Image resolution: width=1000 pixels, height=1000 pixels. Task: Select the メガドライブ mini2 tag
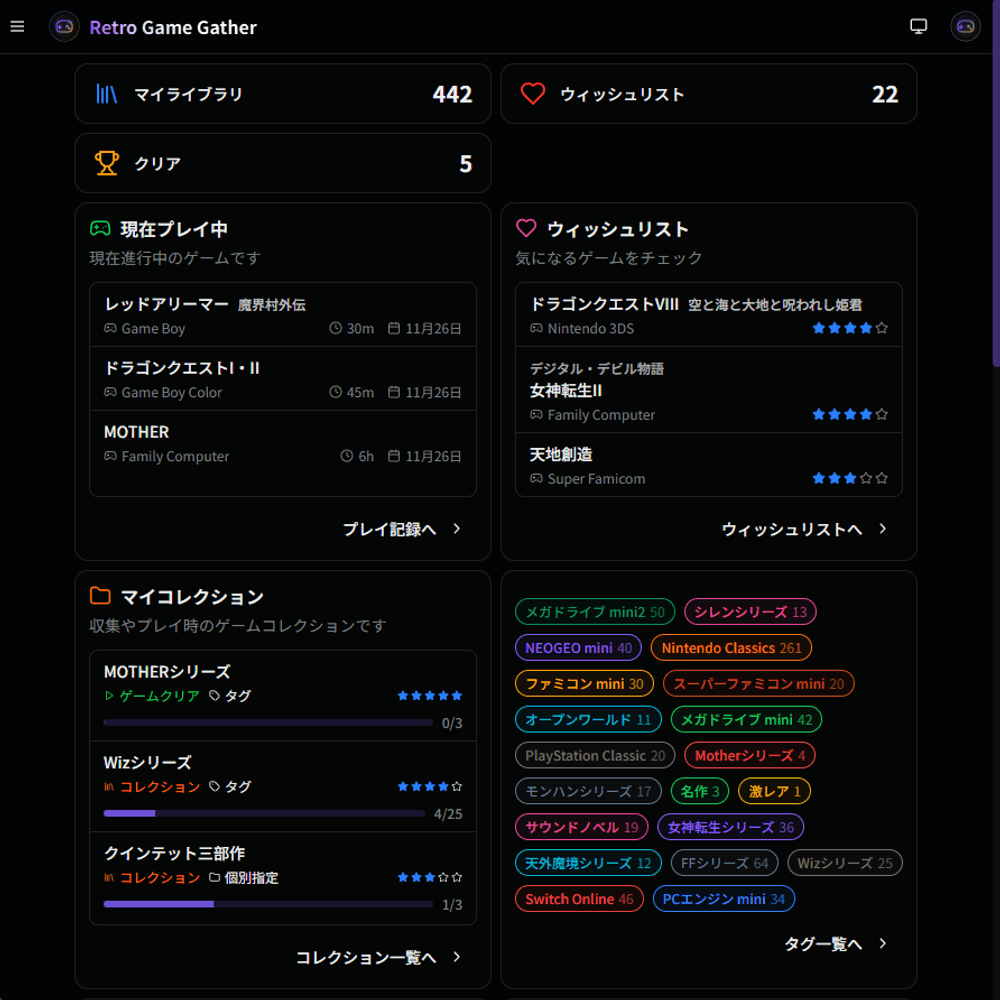pos(595,612)
